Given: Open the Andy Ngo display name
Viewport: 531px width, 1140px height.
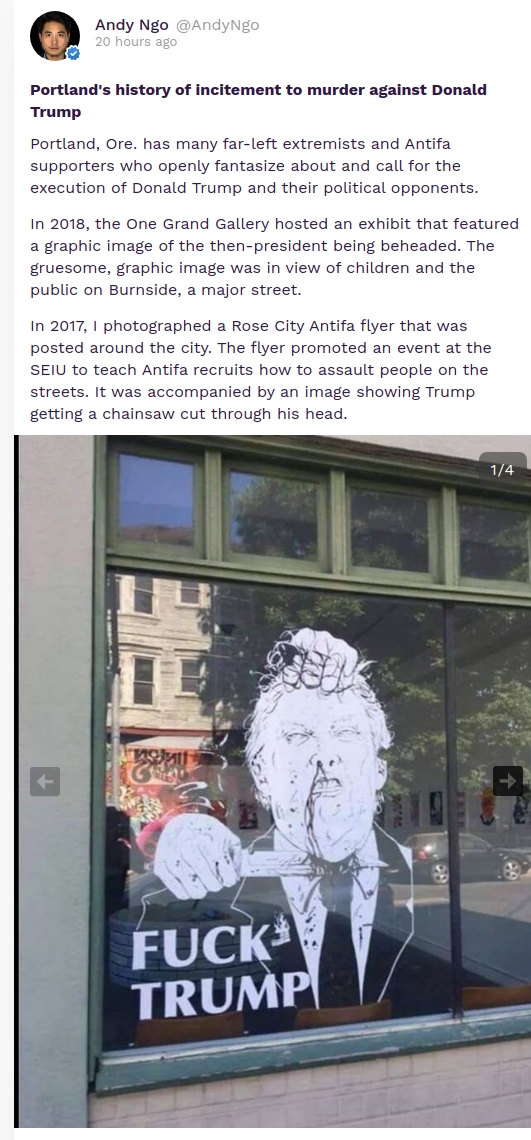Looking at the screenshot, I should [x=132, y=25].
